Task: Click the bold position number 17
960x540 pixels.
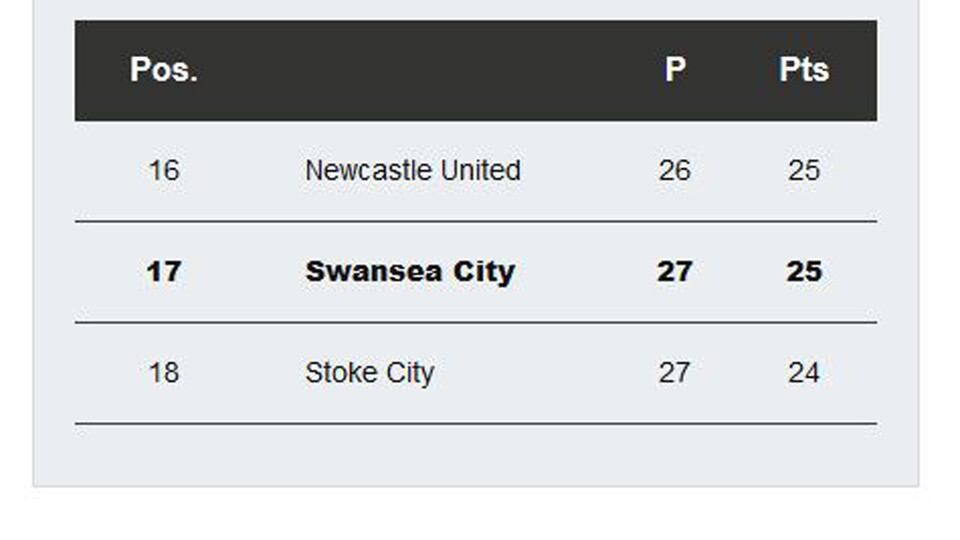Action: [x=164, y=272]
